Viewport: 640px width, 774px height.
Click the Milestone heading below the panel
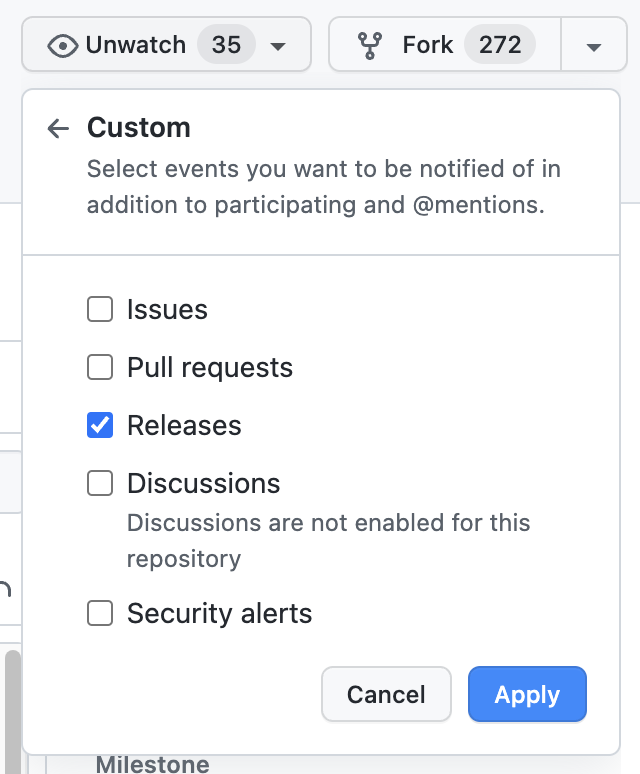click(x=152, y=764)
